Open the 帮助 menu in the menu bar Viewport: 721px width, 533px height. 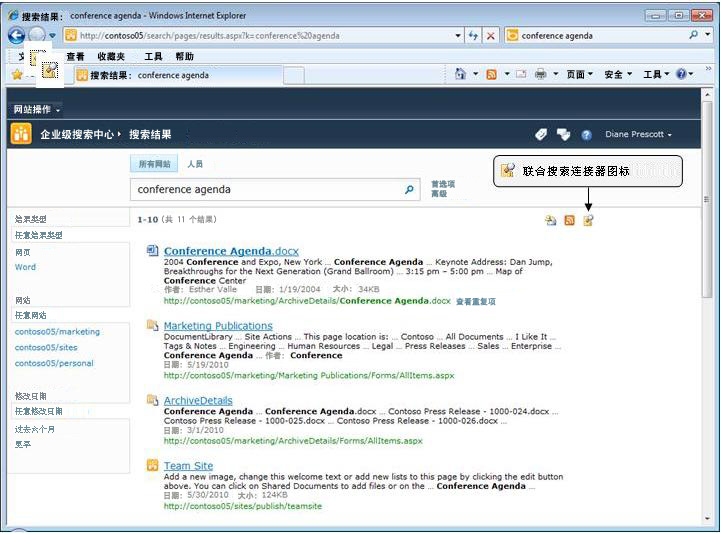click(x=184, y=56)
